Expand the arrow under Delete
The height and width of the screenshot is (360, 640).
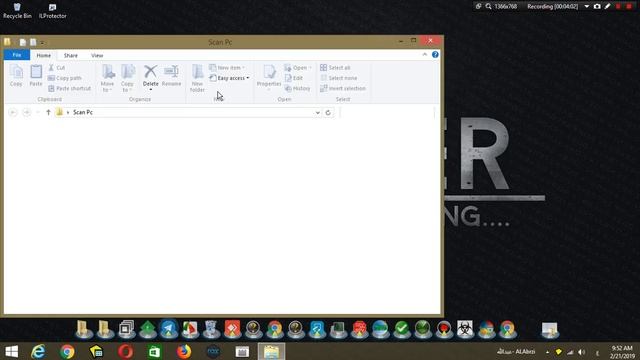pos(151,90)
